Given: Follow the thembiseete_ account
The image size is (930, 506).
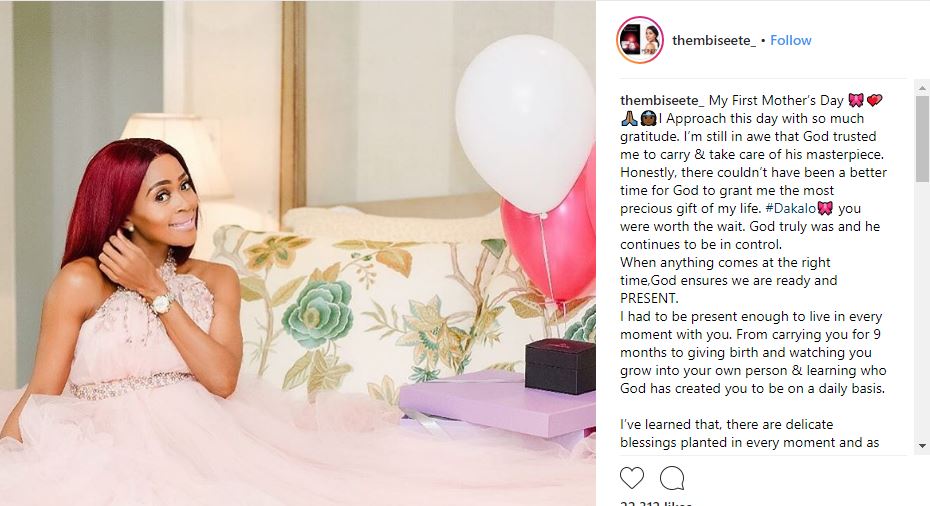Looking at the screenshot, I should (791, 40).
